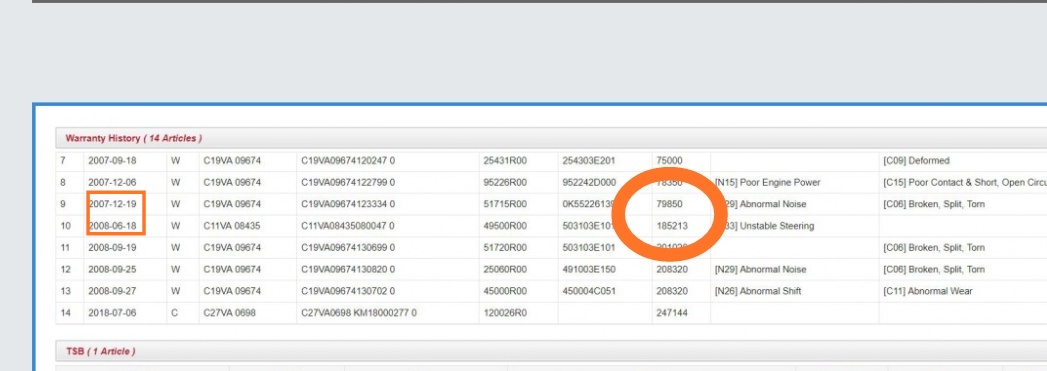The width and height of the screenshot is (1047, 371).
Task: Select '[C11] Abnormal Wear' cell
Action: coord(927,292)
